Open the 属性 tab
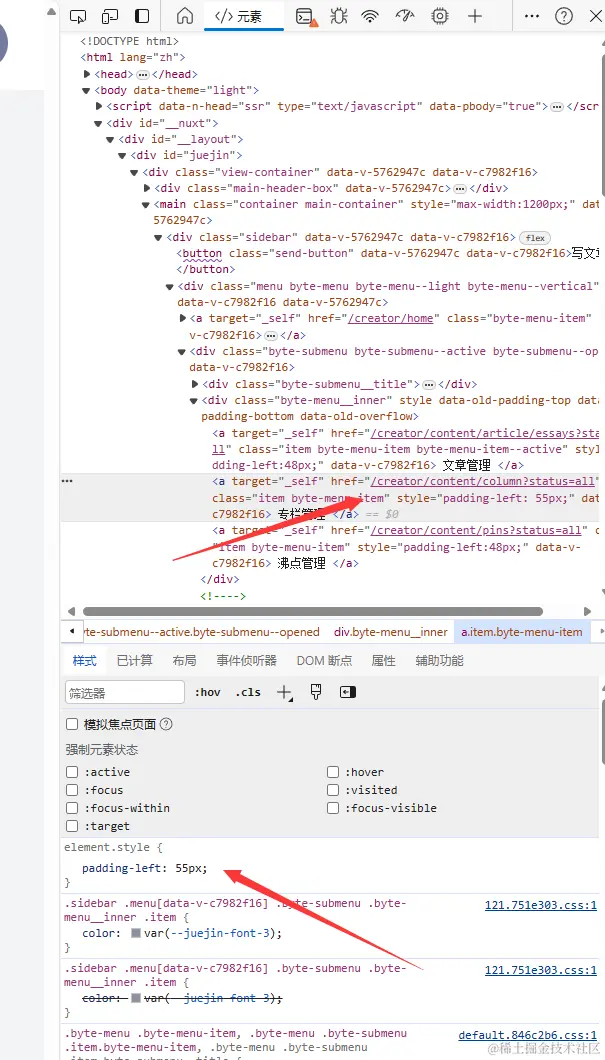The width and height of the screenshot is (605, 1060). (x=384, y=661)
